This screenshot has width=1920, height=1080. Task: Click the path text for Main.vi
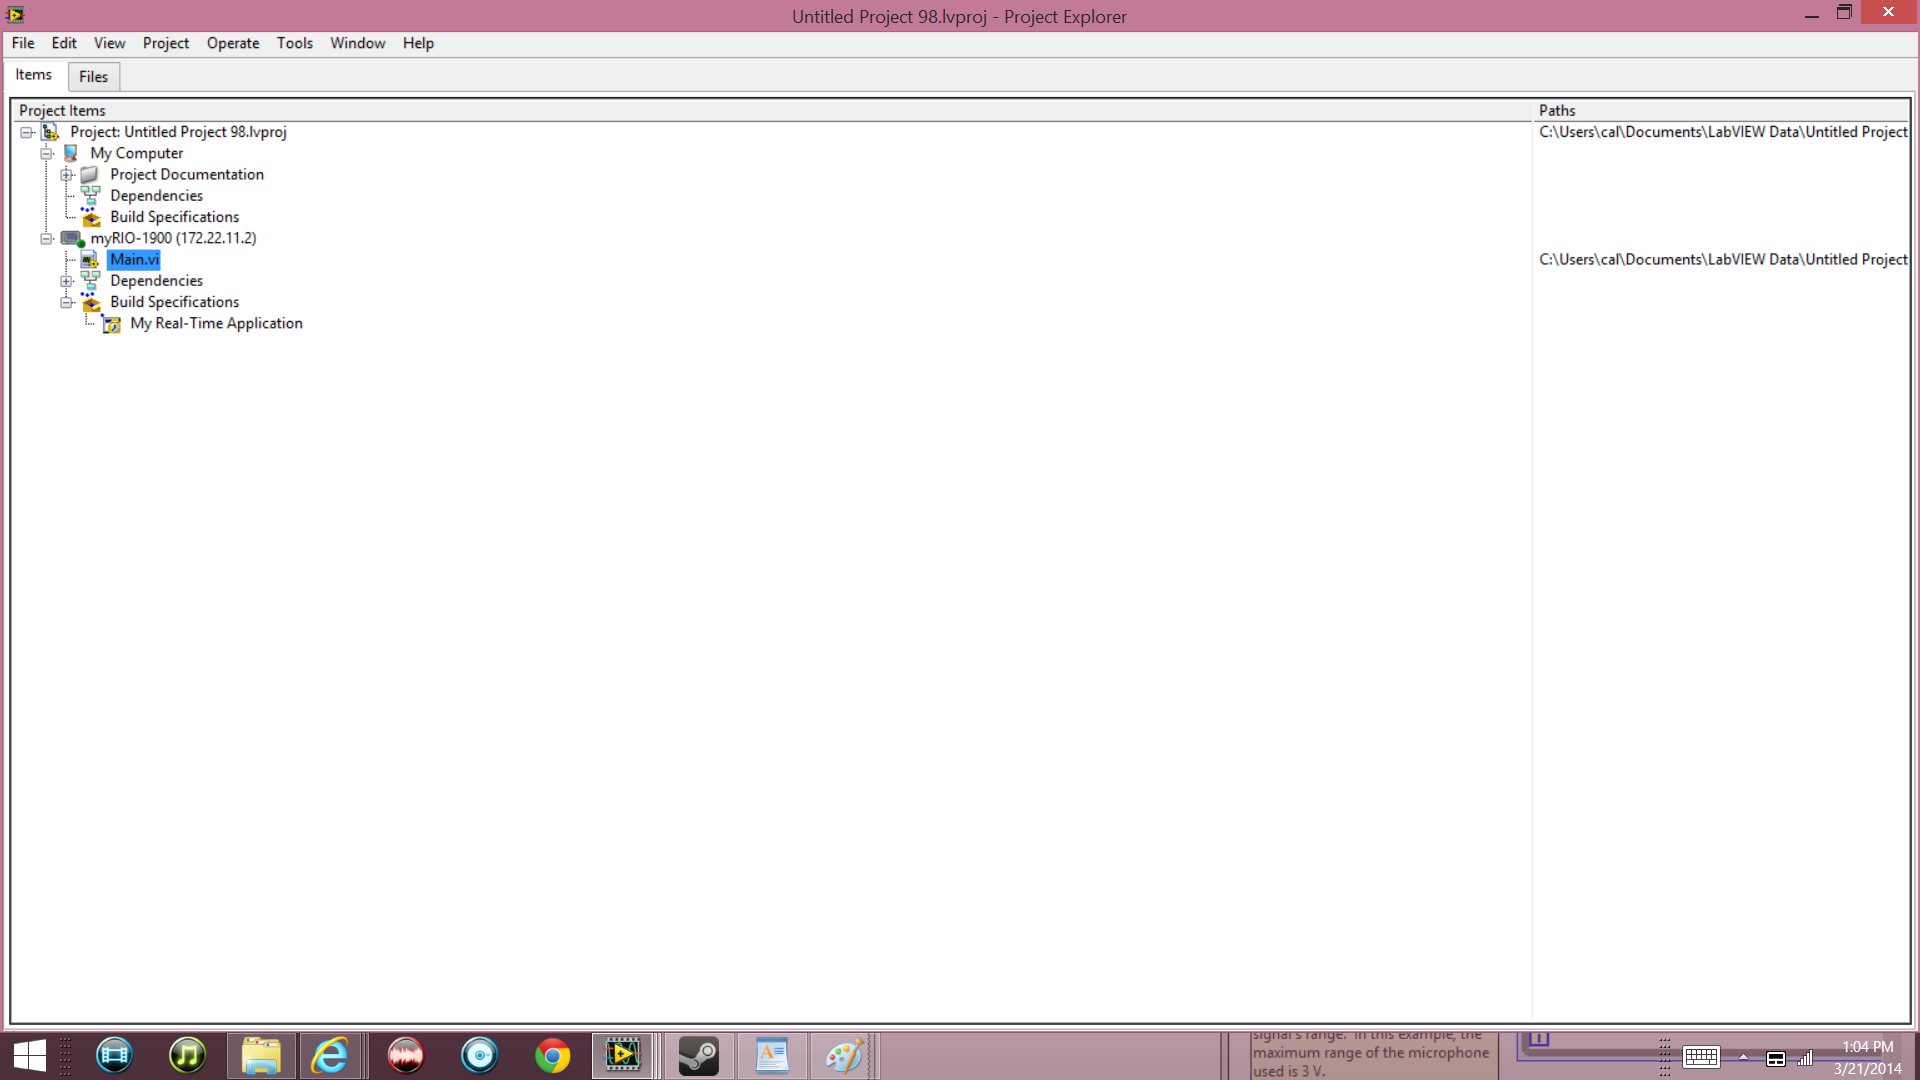tap(1723, 259)
